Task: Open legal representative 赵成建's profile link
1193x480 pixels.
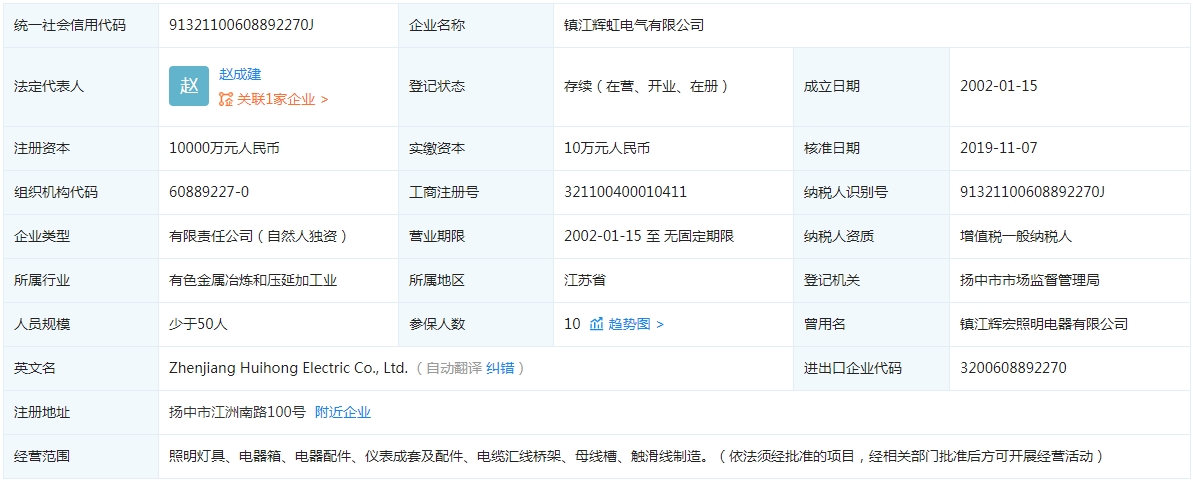Action: tap(240, 74)
